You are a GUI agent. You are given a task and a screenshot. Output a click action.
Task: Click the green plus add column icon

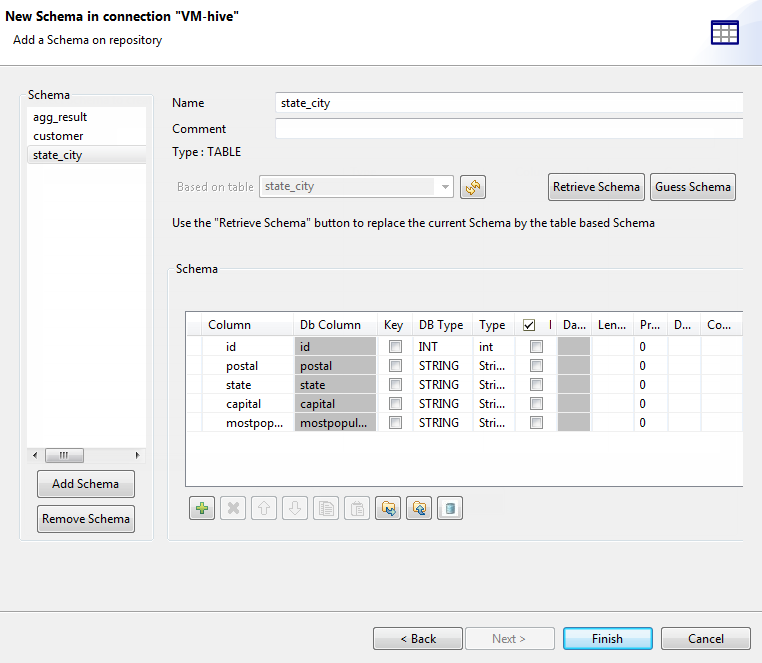202,508
